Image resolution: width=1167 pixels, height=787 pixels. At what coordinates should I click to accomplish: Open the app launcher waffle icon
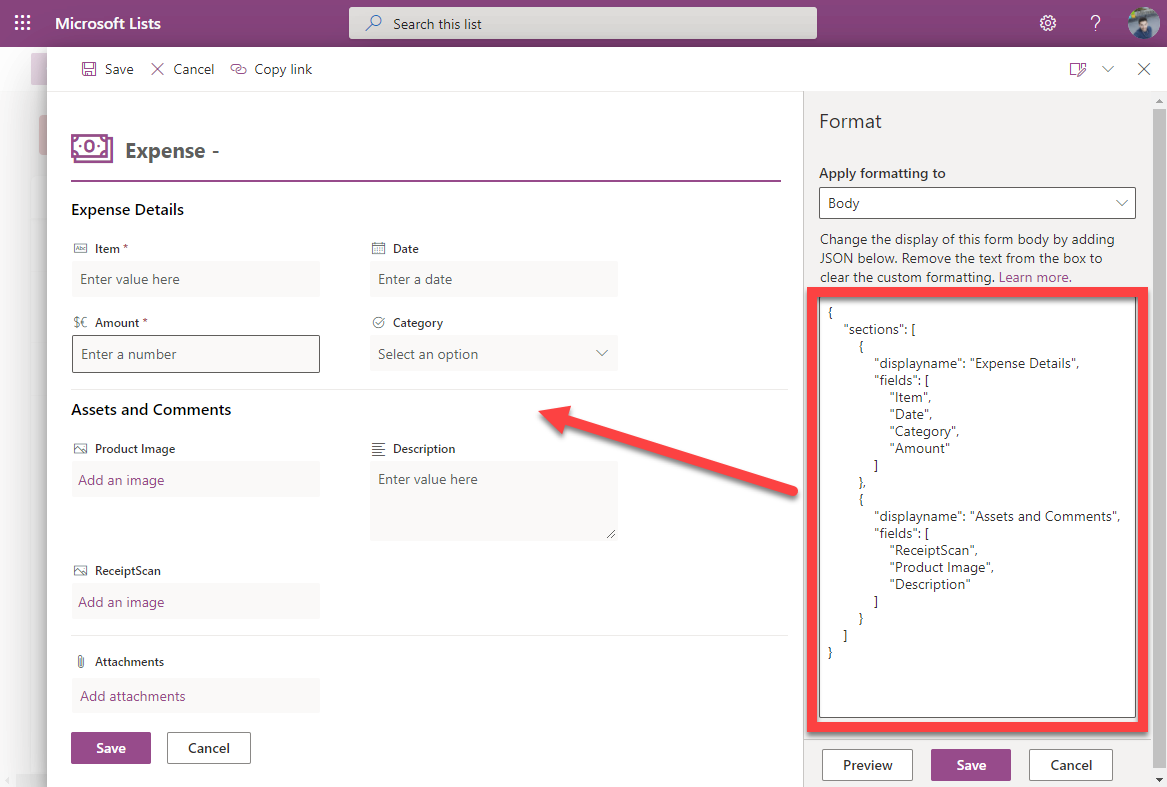[22, 23]
